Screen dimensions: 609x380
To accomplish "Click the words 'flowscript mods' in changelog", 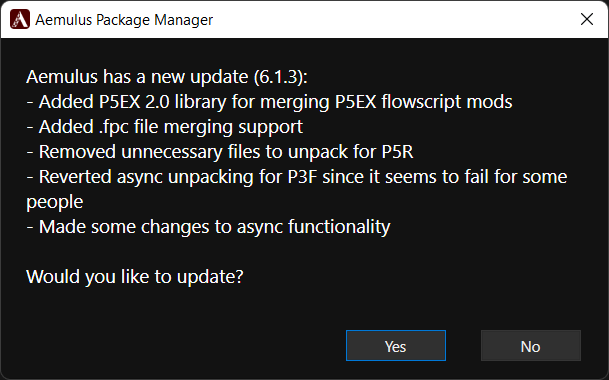I will [447, 102].
